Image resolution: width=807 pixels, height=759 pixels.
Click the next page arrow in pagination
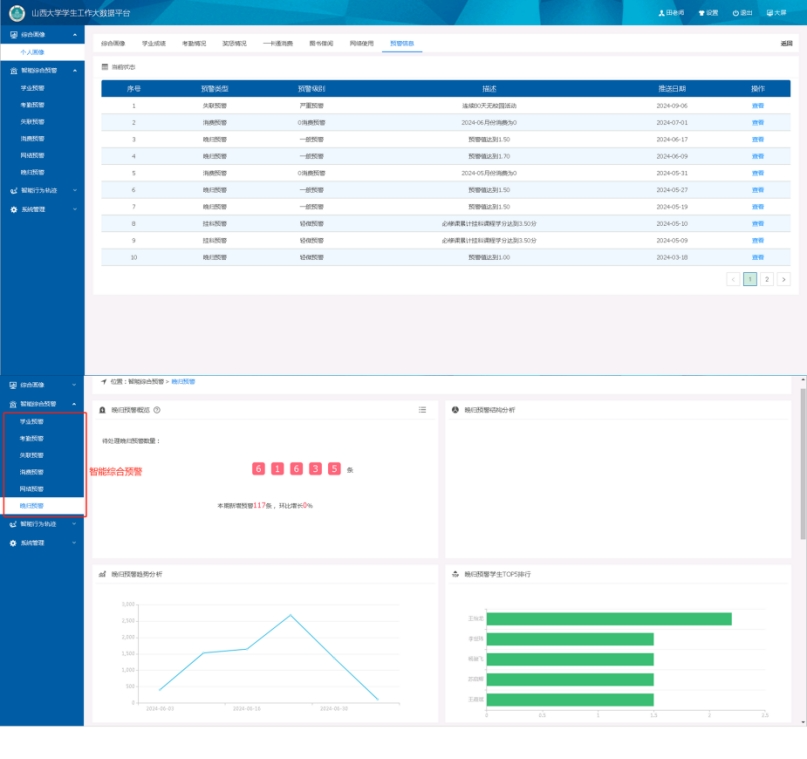(x=784, y=279)
